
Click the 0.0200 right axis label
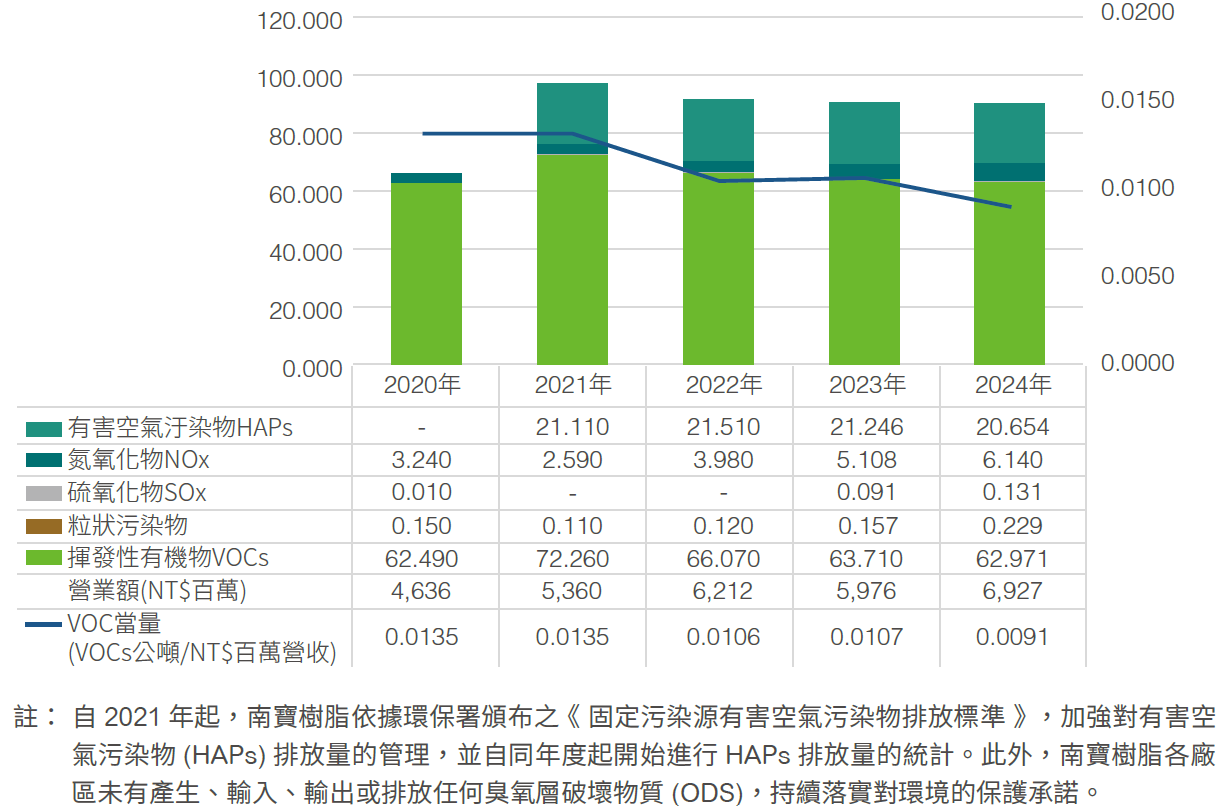tap(1137, 12)
